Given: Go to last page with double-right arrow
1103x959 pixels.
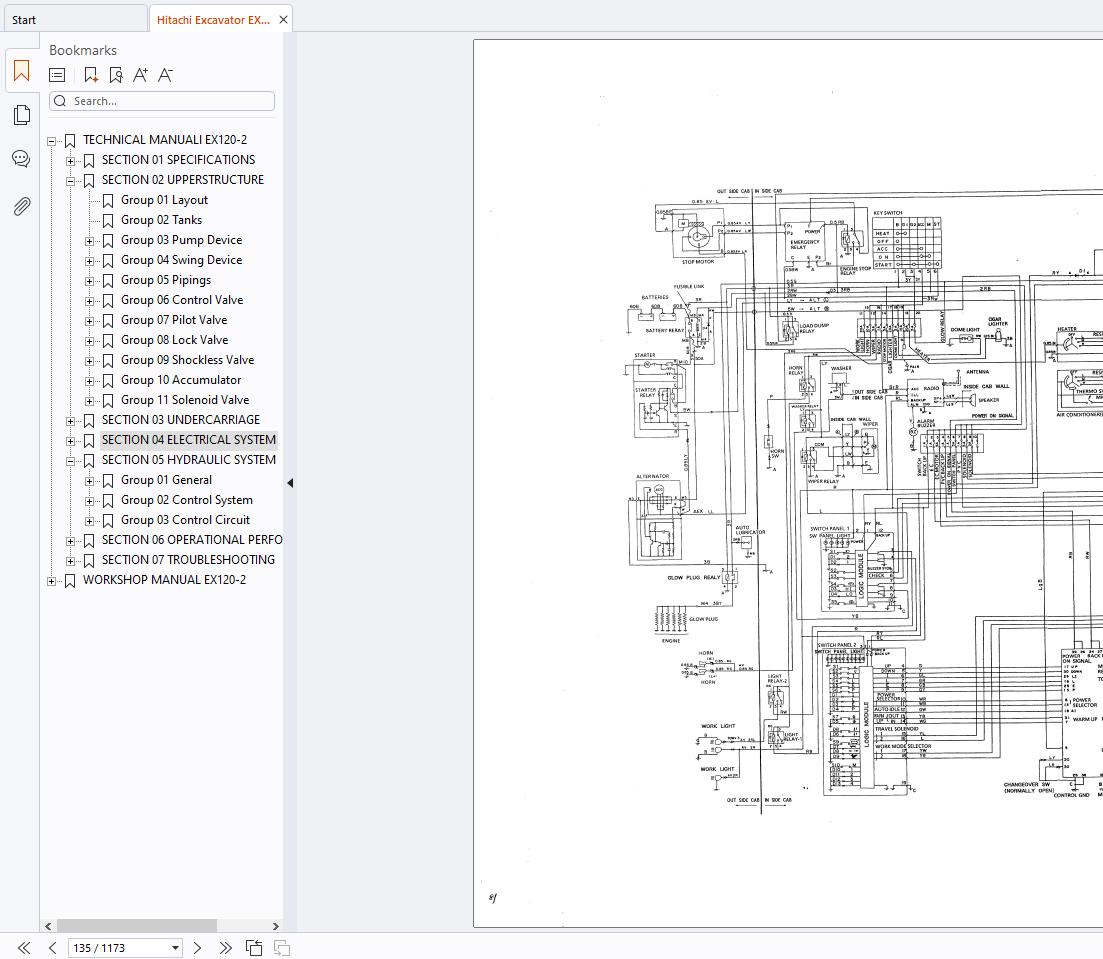Looking at the screenshot, I should (x=225, y=948).
